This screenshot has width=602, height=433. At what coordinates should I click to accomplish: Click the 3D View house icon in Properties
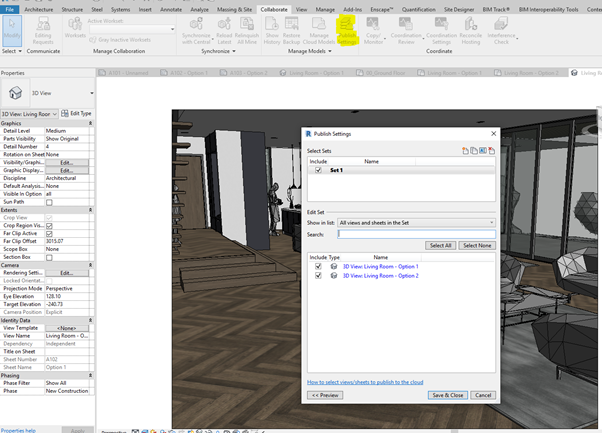click(x=15, y=93)
